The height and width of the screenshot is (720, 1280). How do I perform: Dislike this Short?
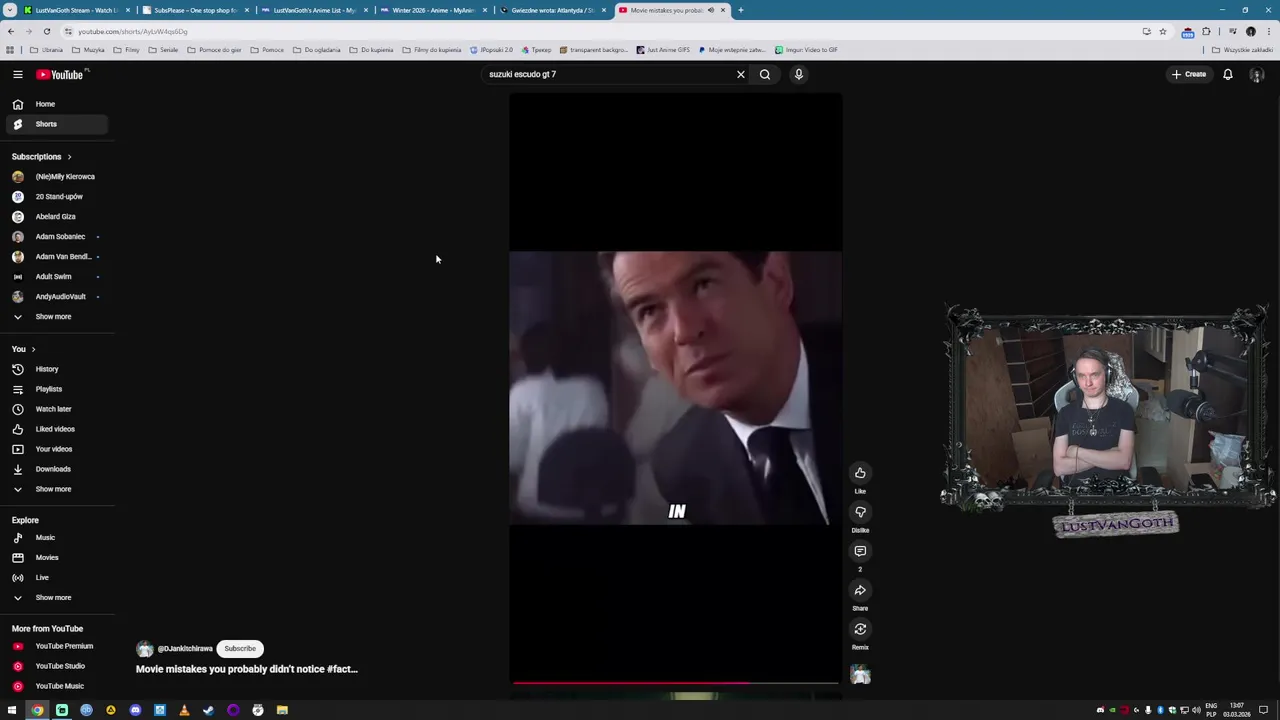pos(860,512)
